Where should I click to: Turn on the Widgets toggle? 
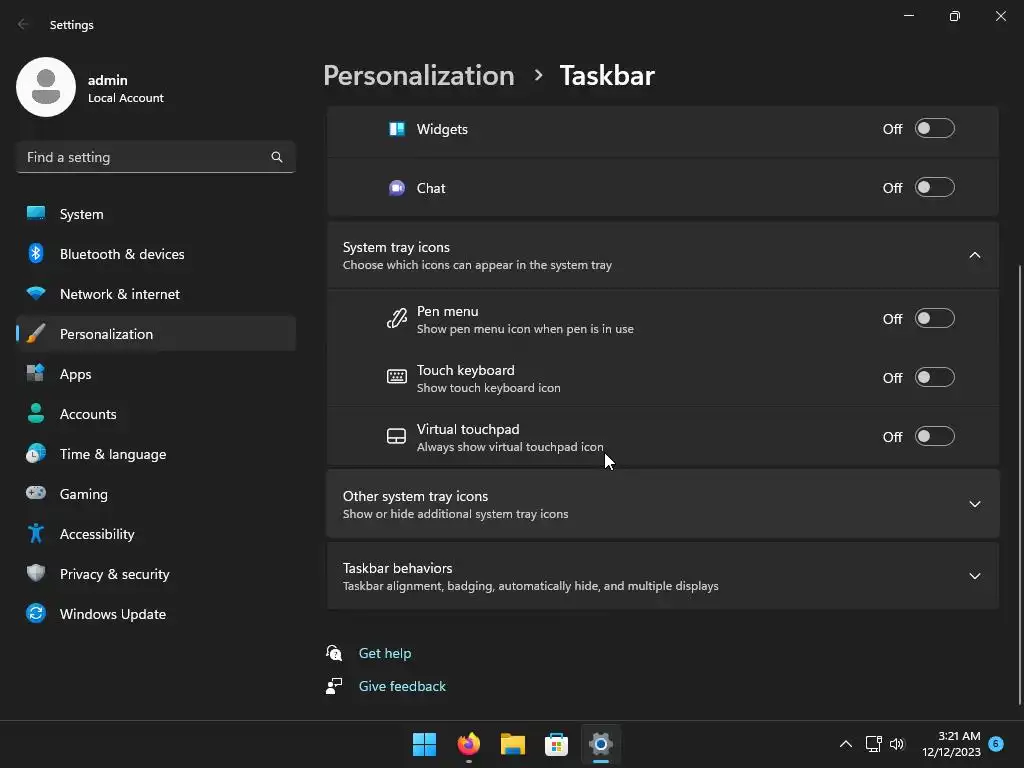(x=935, y=129)
